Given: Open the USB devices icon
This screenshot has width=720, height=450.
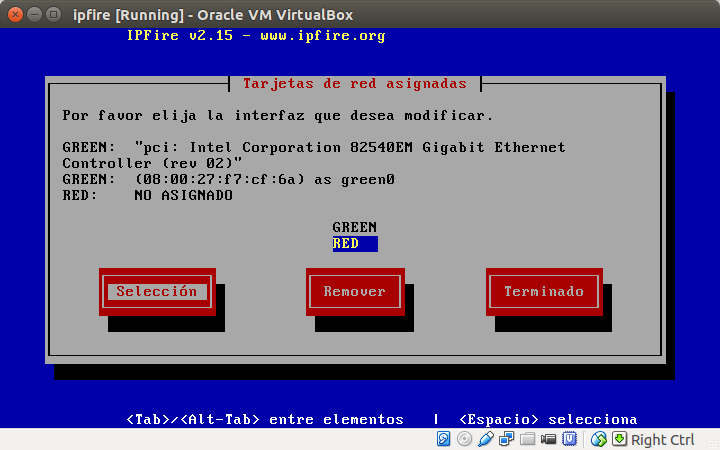Looking at the screenshot, I should click(485, 439).
